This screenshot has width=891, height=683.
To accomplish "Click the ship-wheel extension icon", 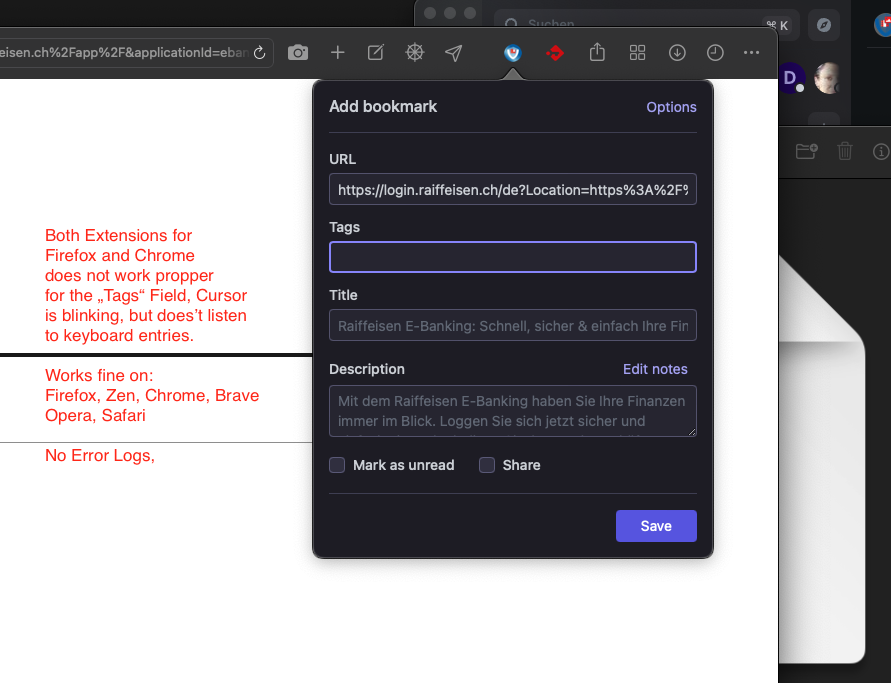I will 414,53.
